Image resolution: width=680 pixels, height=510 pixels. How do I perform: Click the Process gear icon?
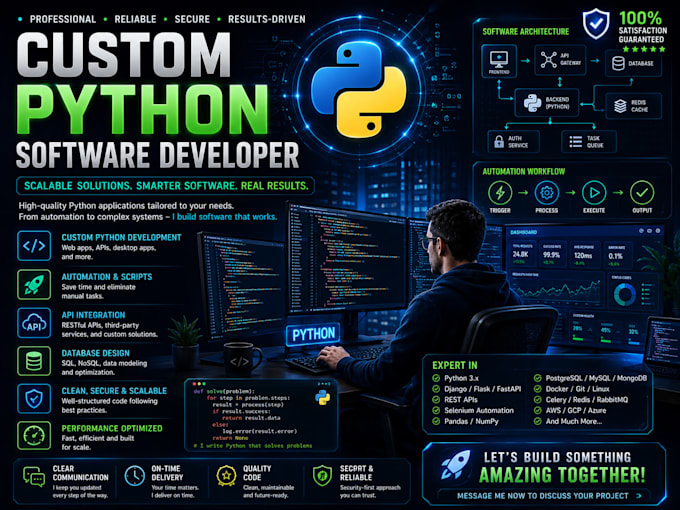click(546, 193)
